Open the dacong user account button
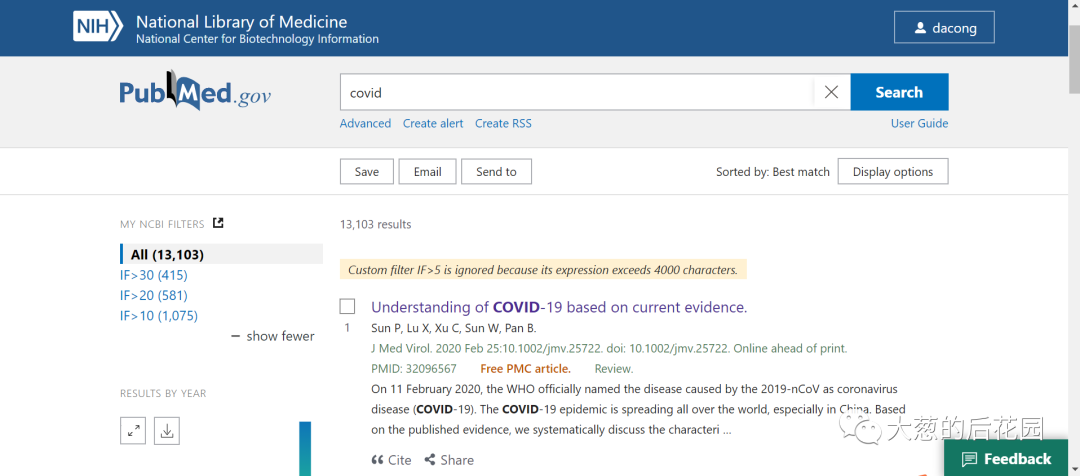Image resolution: width=1080 pixels, height=476 pixels. (x=944, y=28)
